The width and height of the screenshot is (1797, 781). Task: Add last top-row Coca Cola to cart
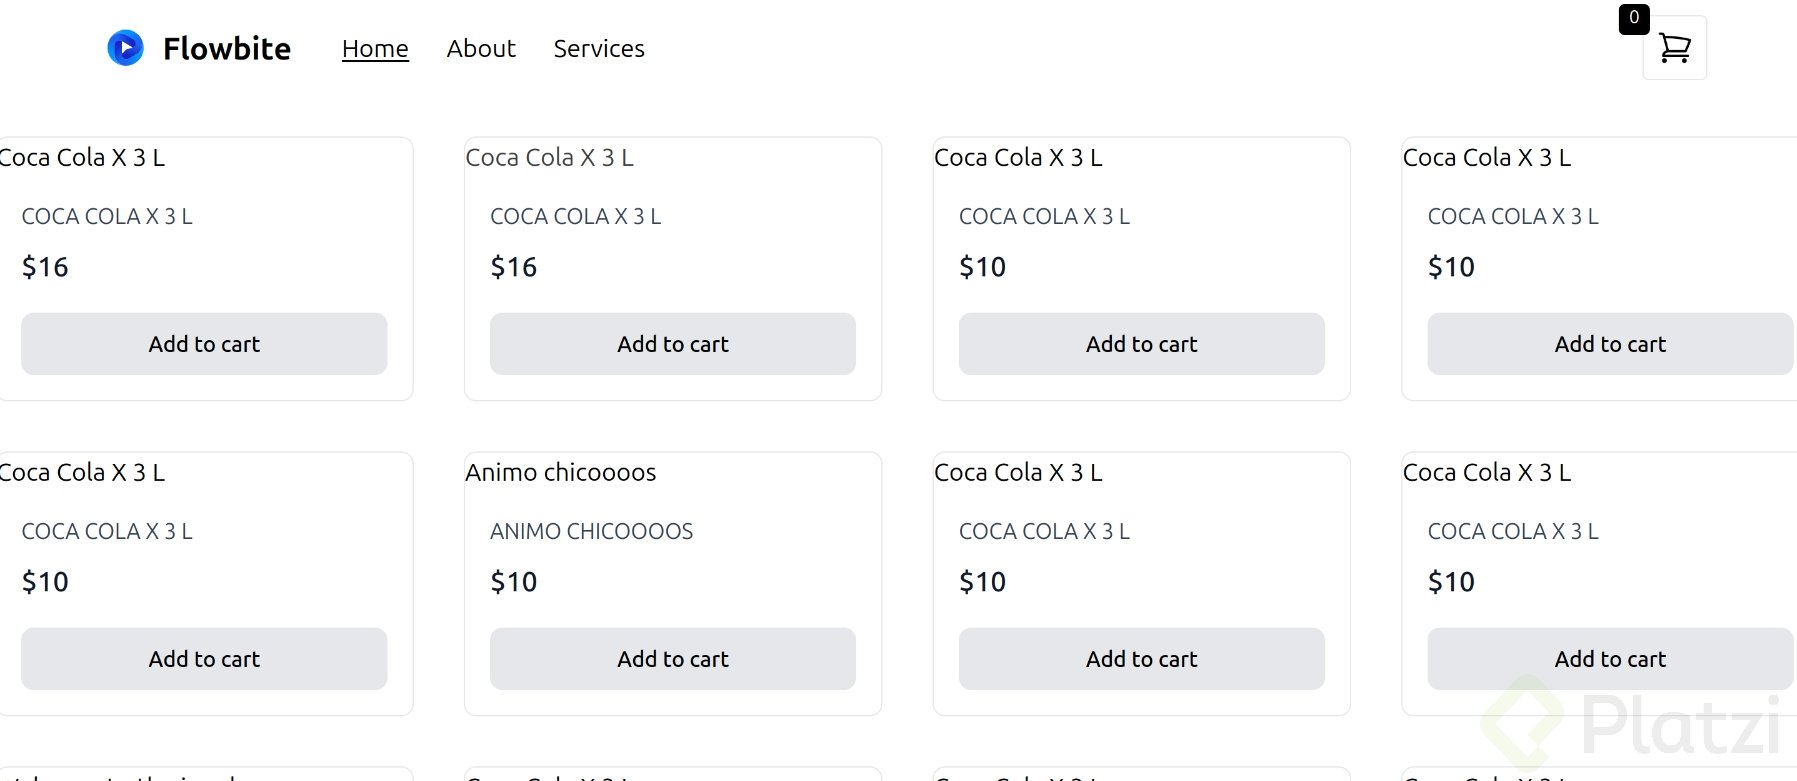(x=1610, y=344)
